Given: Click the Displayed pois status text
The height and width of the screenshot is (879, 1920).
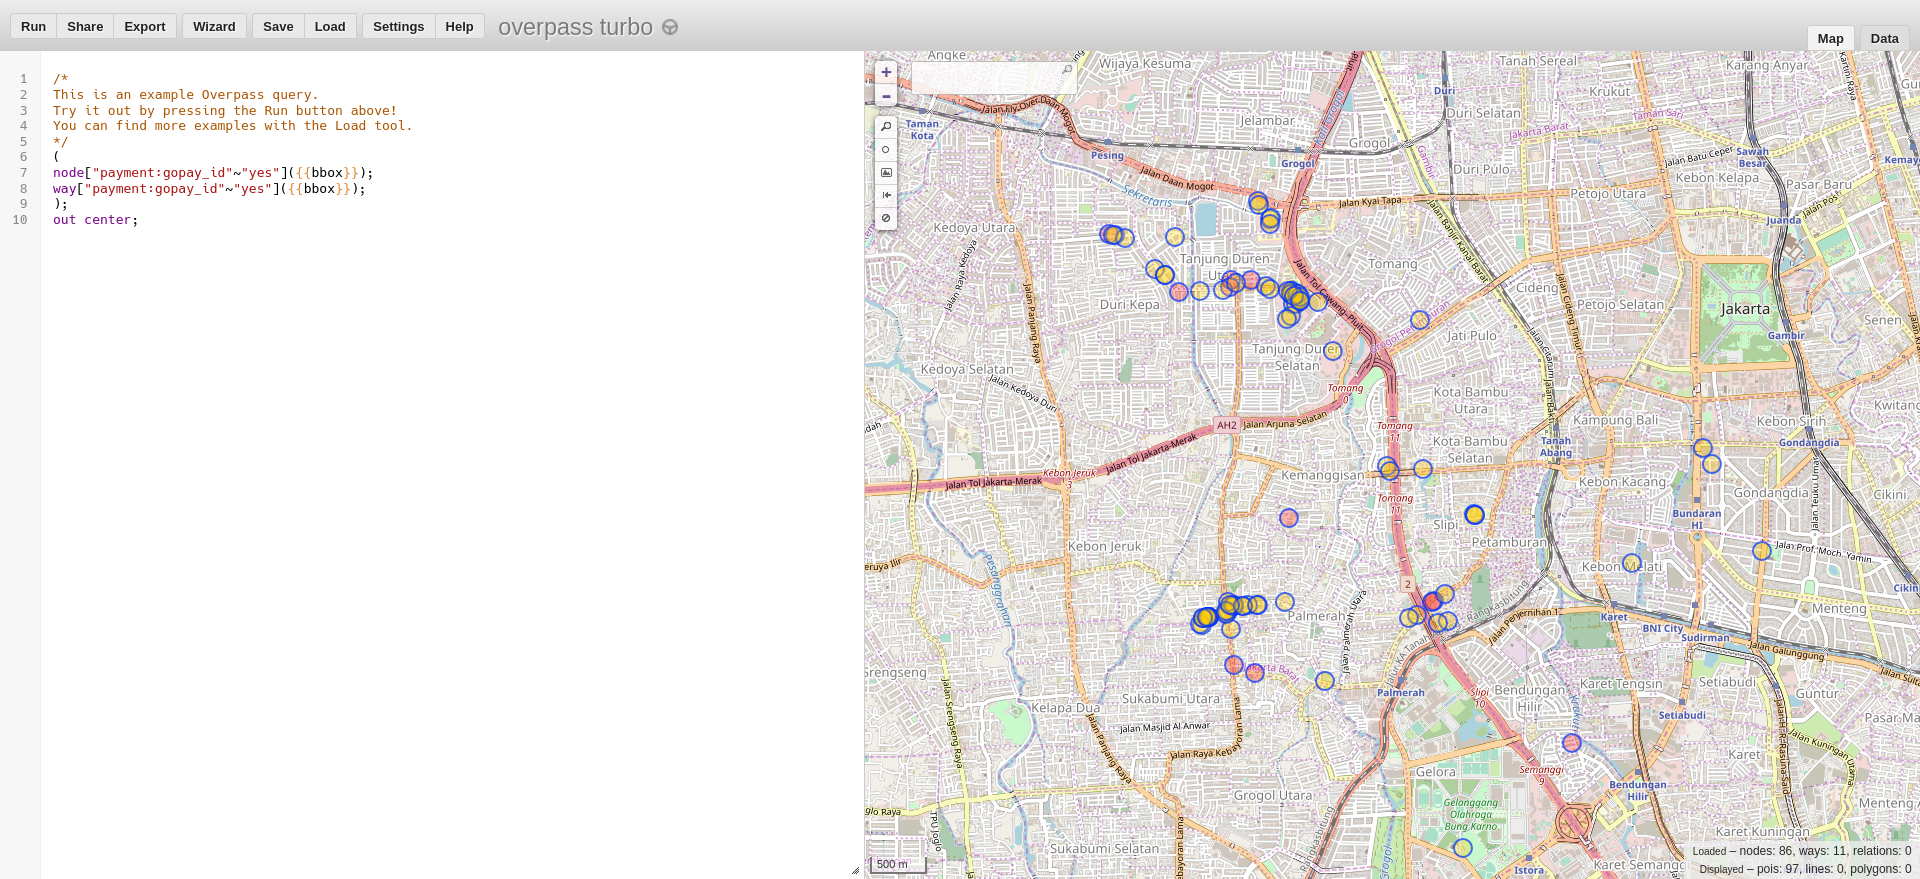Looking at the screenshot, I should (1804, 869).
